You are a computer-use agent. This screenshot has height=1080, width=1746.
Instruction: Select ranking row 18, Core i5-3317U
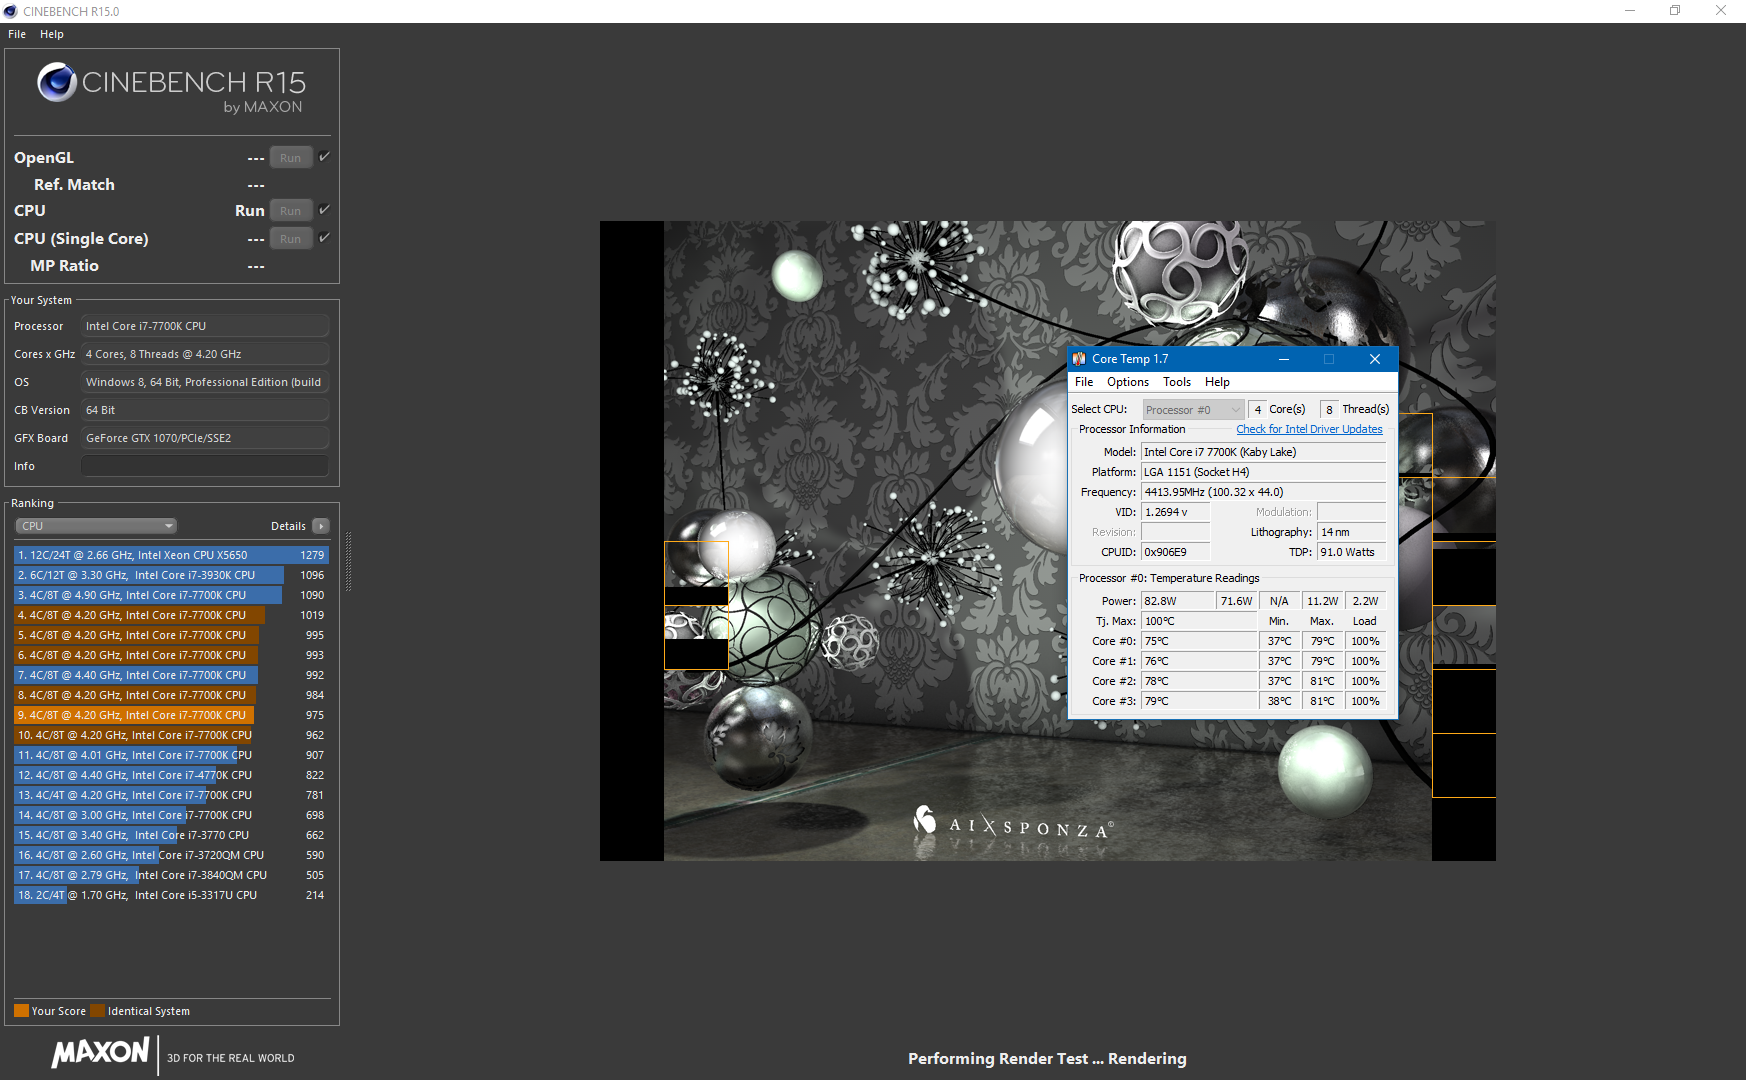coord(171,895)
